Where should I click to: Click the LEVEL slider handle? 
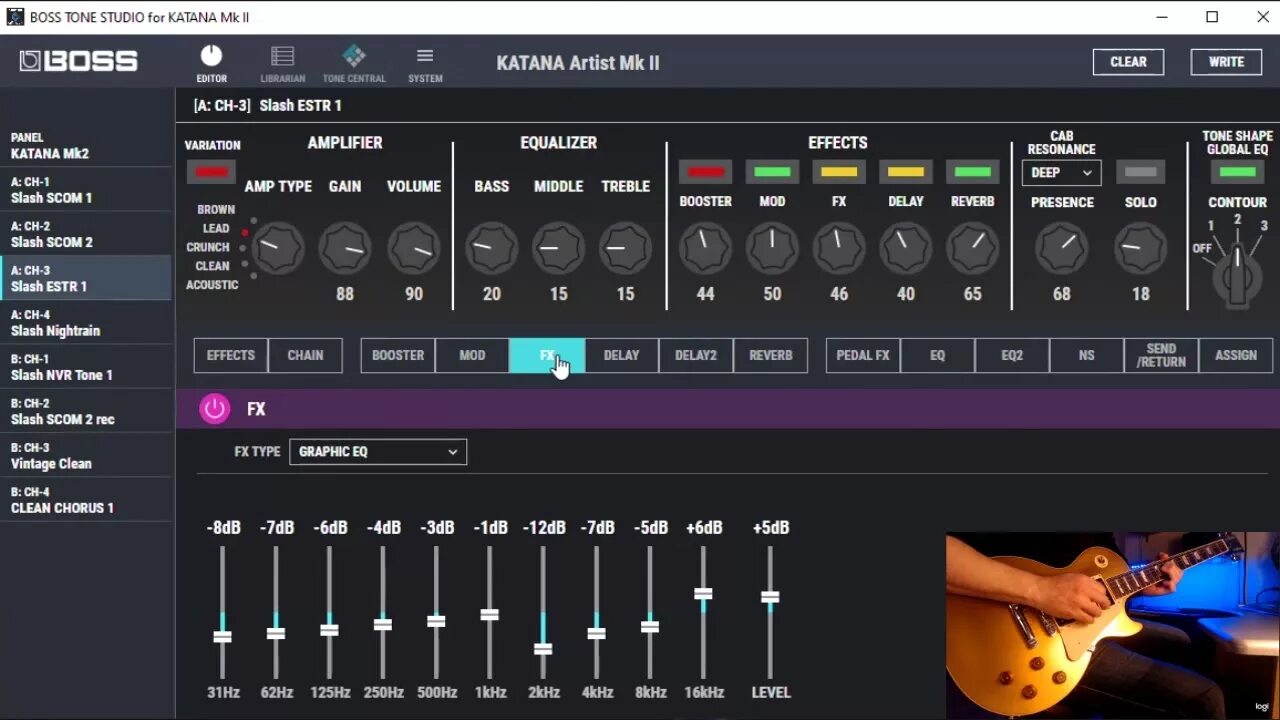coord(770,597)
